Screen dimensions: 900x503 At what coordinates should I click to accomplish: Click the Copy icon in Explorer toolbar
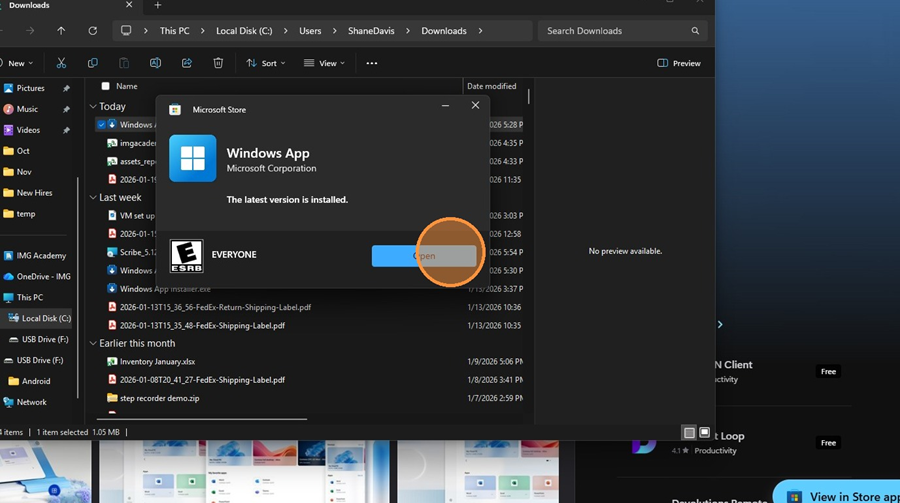coord(92,63)
